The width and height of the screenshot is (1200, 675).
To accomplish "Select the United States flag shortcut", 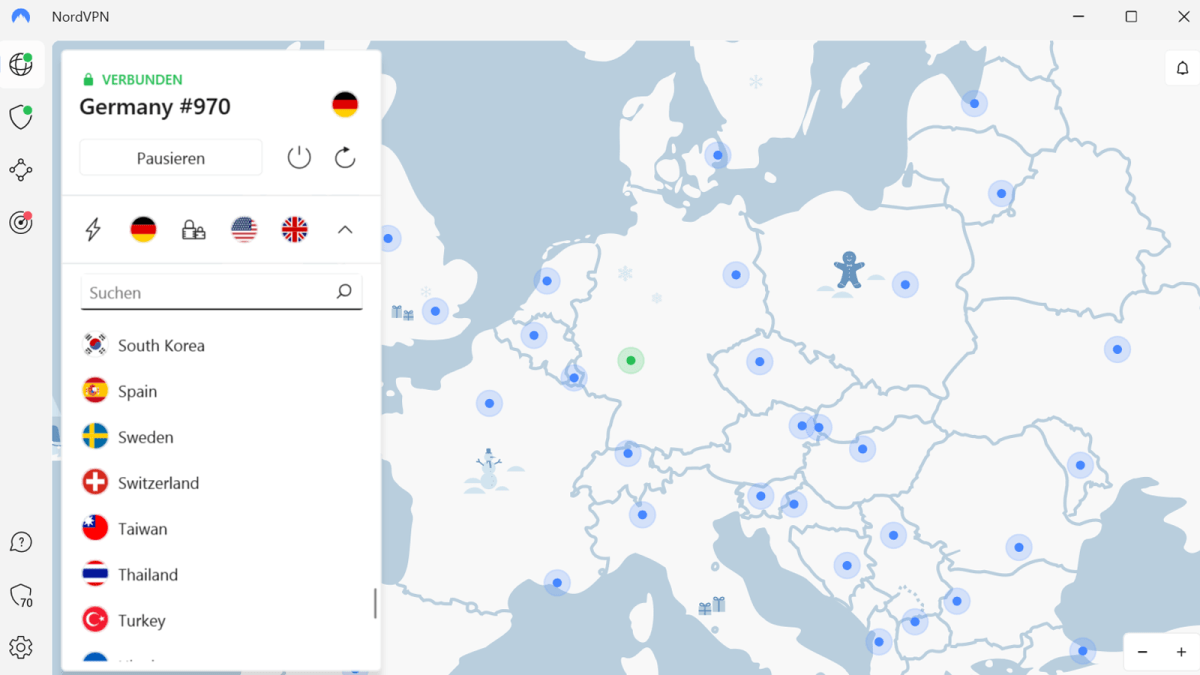I will pos(244,230).
